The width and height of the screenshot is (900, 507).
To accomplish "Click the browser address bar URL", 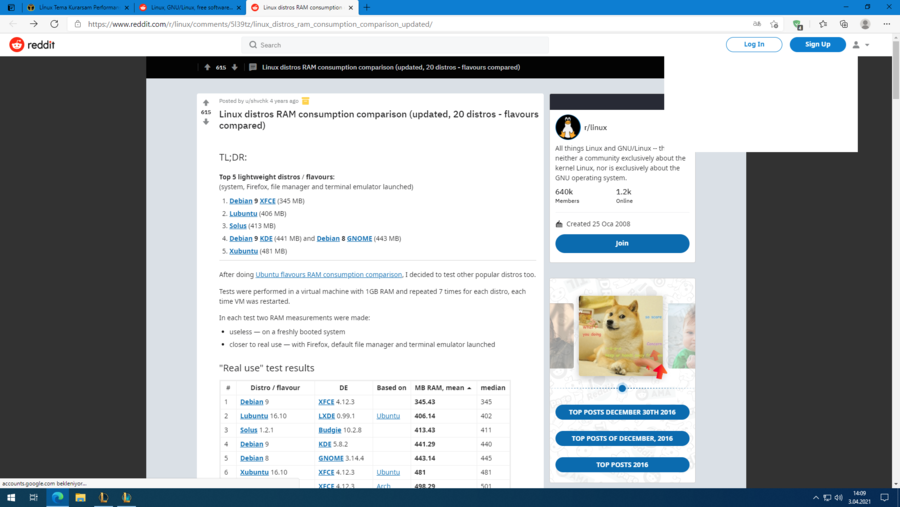I will tap(260, 24).
